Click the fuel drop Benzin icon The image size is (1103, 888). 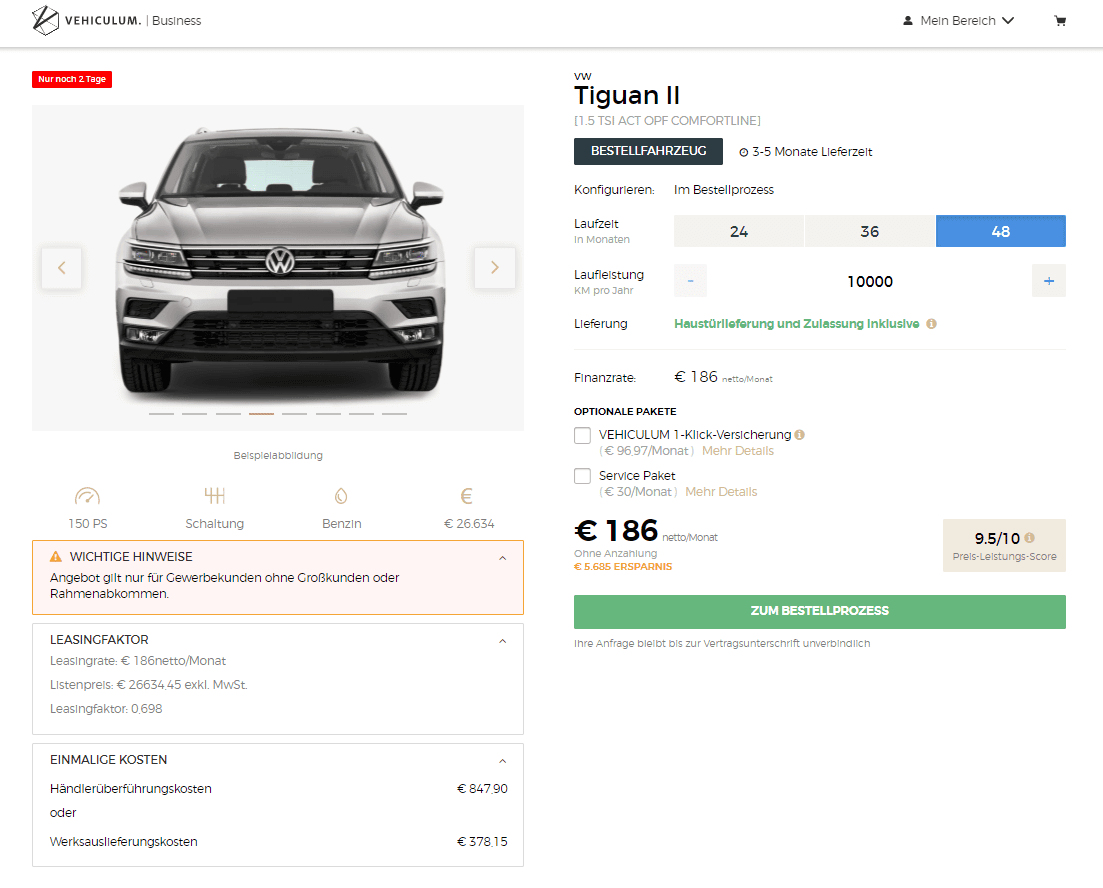pos(341,496)
